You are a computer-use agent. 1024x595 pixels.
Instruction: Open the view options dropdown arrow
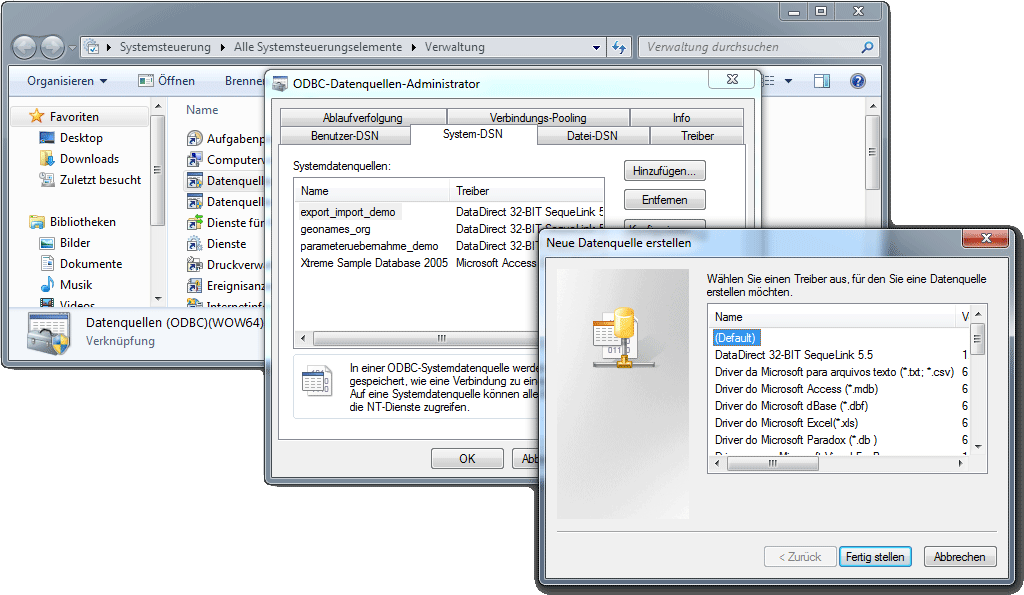click(x=788, y=81)
